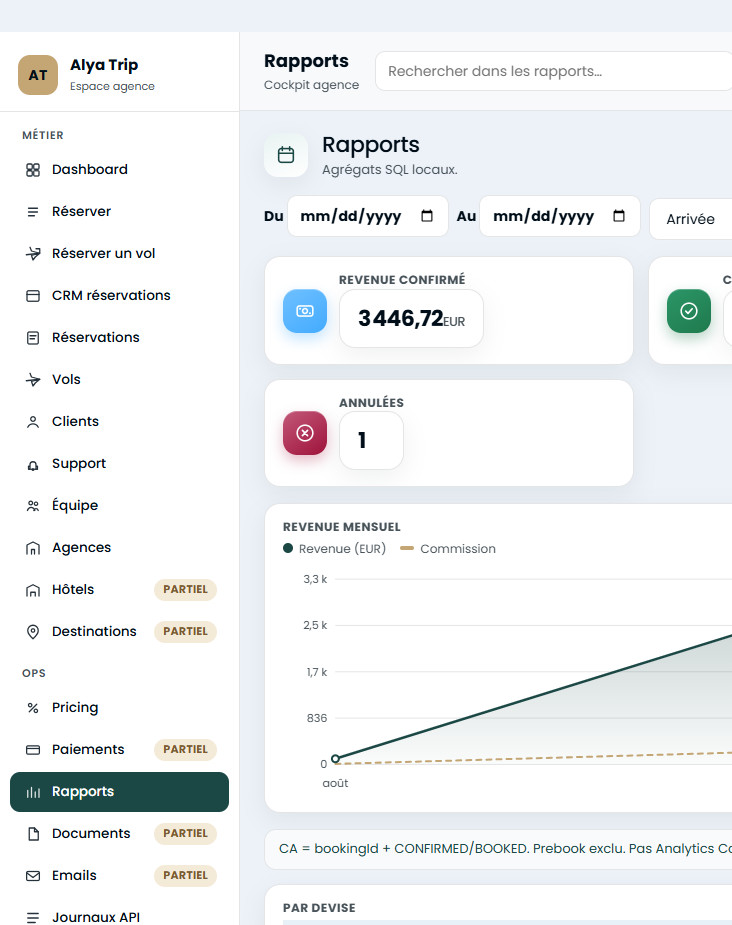Click the CA = bookingId note text
Viewport: 732px width, 925px height.
(505, 849)
